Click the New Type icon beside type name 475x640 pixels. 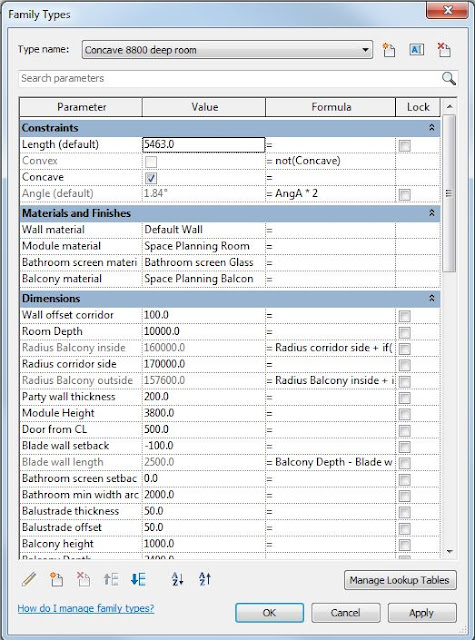coord(388,50)
